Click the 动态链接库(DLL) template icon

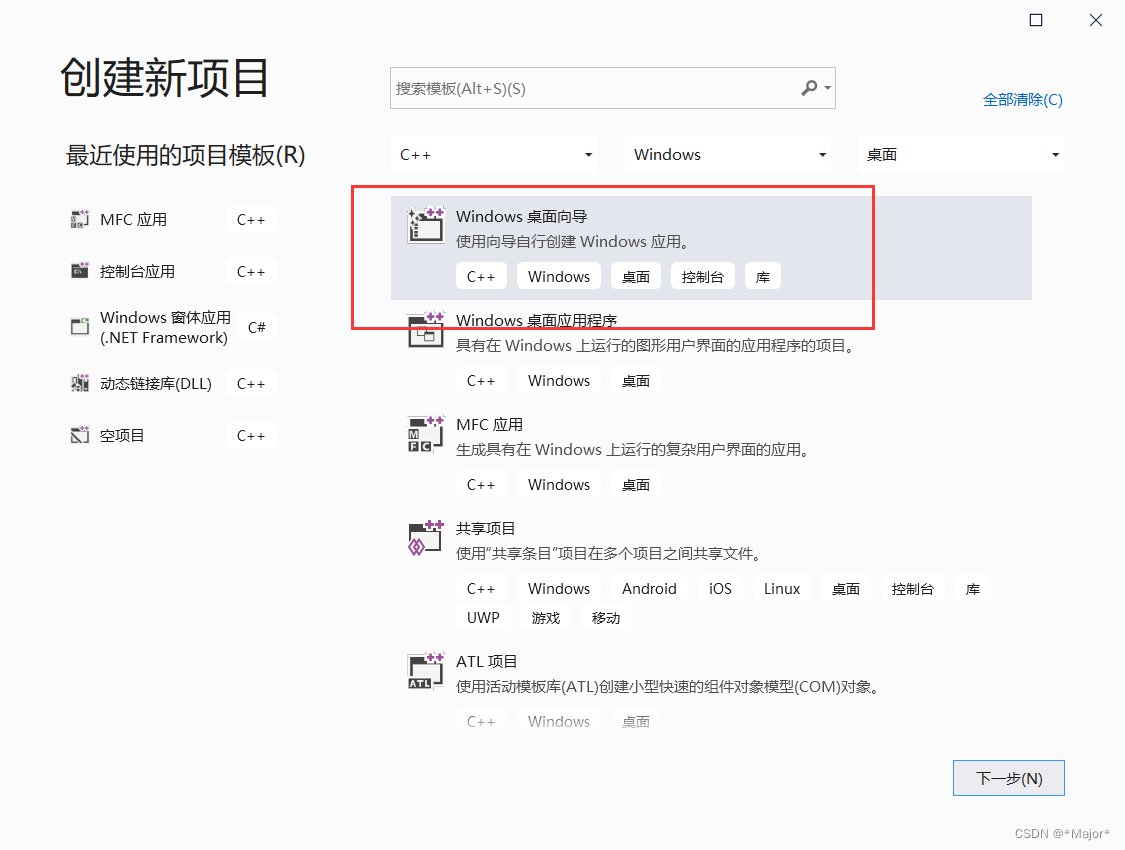[80, 383]
